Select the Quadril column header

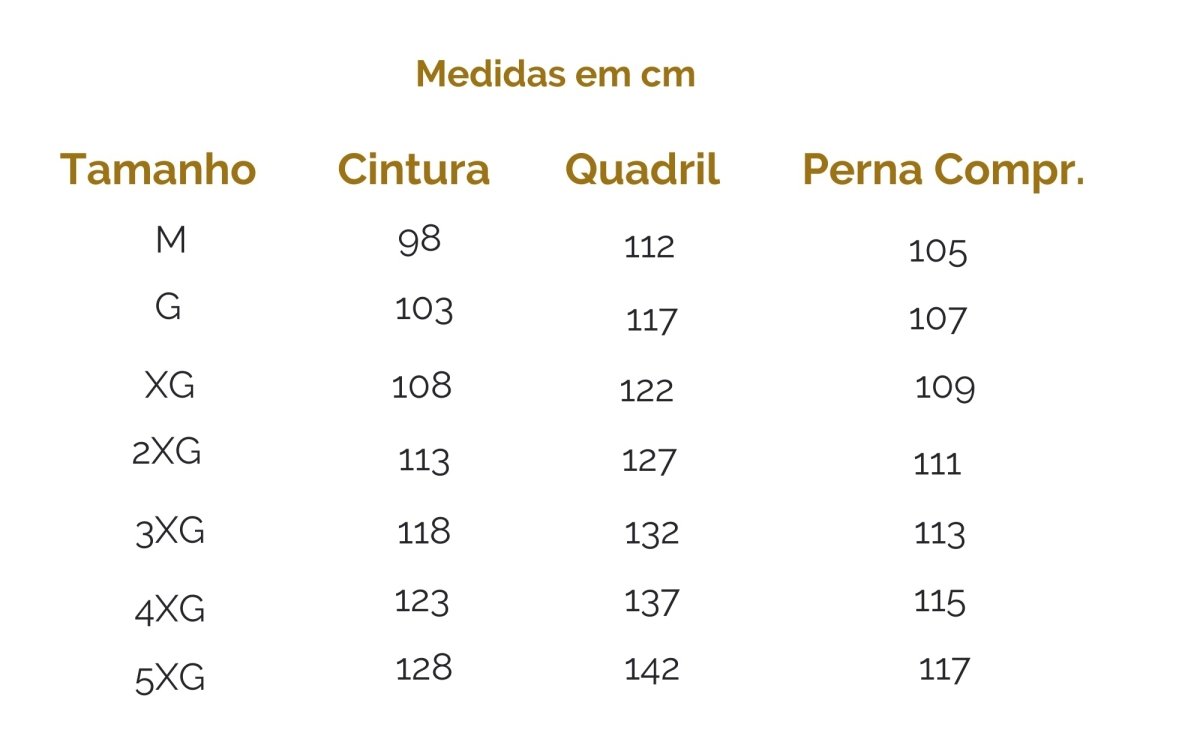(x=642, y=169)
